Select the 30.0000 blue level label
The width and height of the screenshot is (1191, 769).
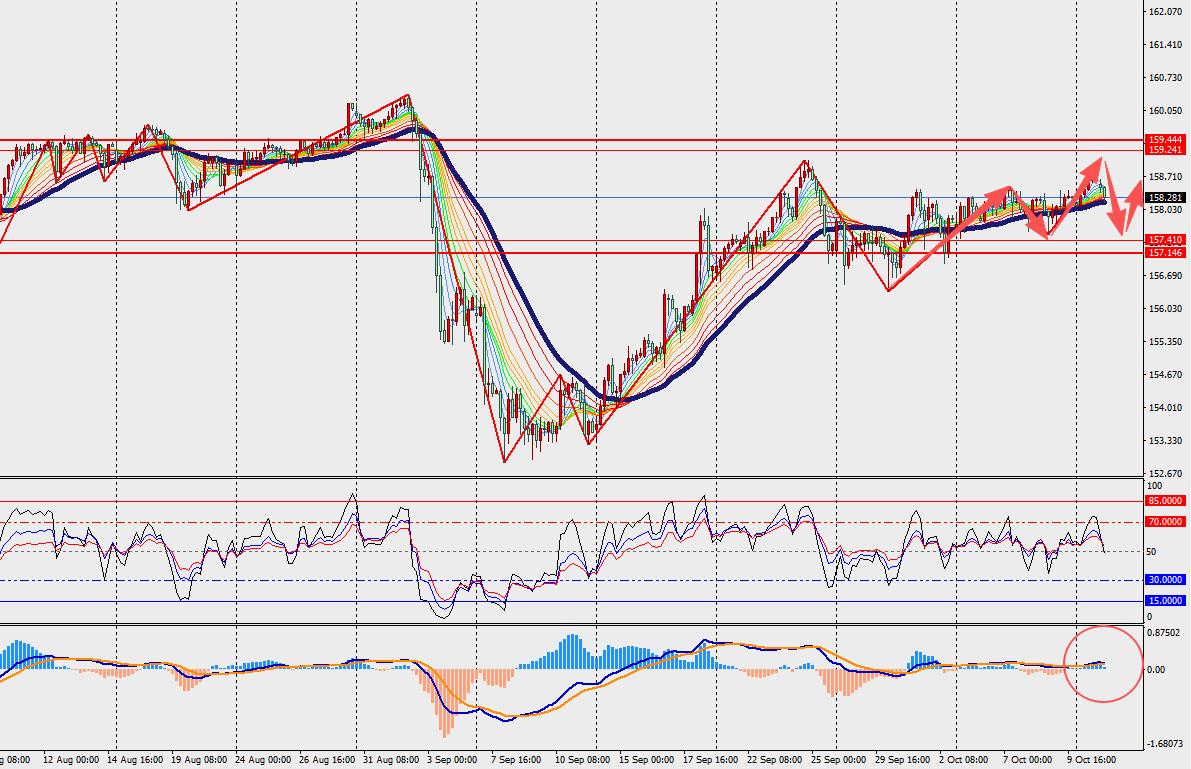pyautogui.click(x=1164, y=580)
